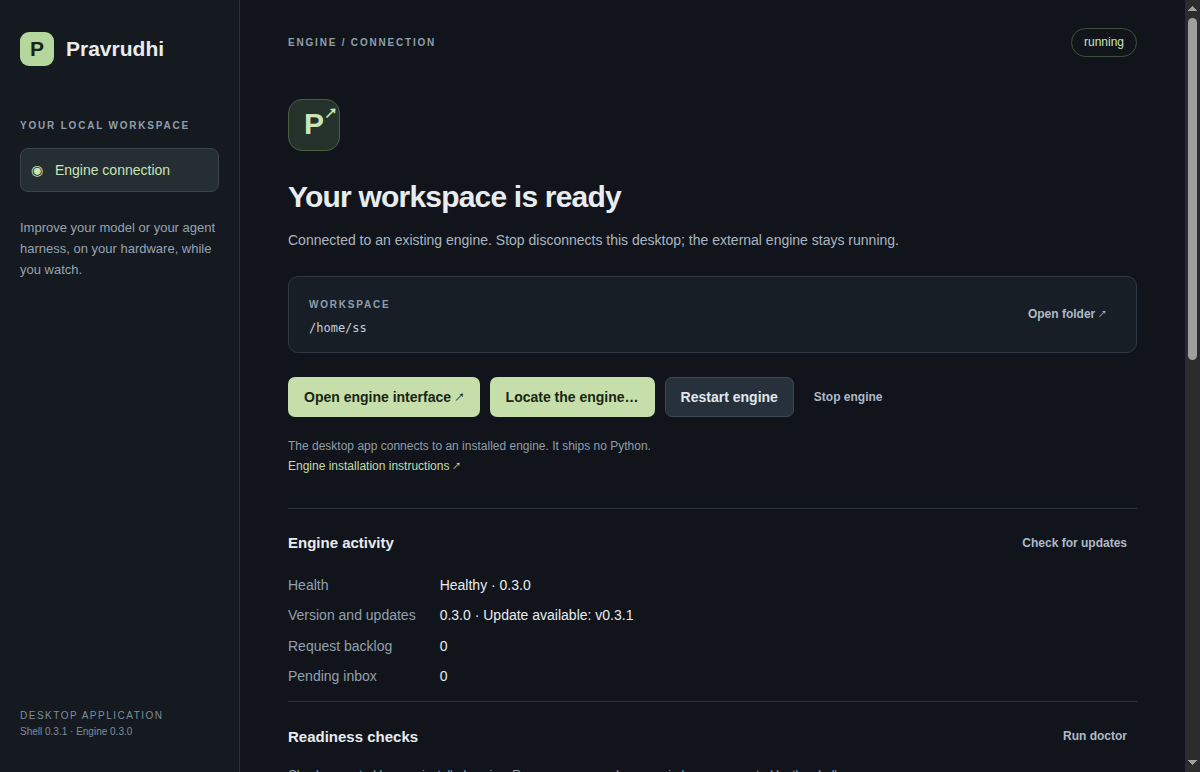Click the running status badge
The width and height of the screenshot is (1200, 772).
click(1104, 42)
